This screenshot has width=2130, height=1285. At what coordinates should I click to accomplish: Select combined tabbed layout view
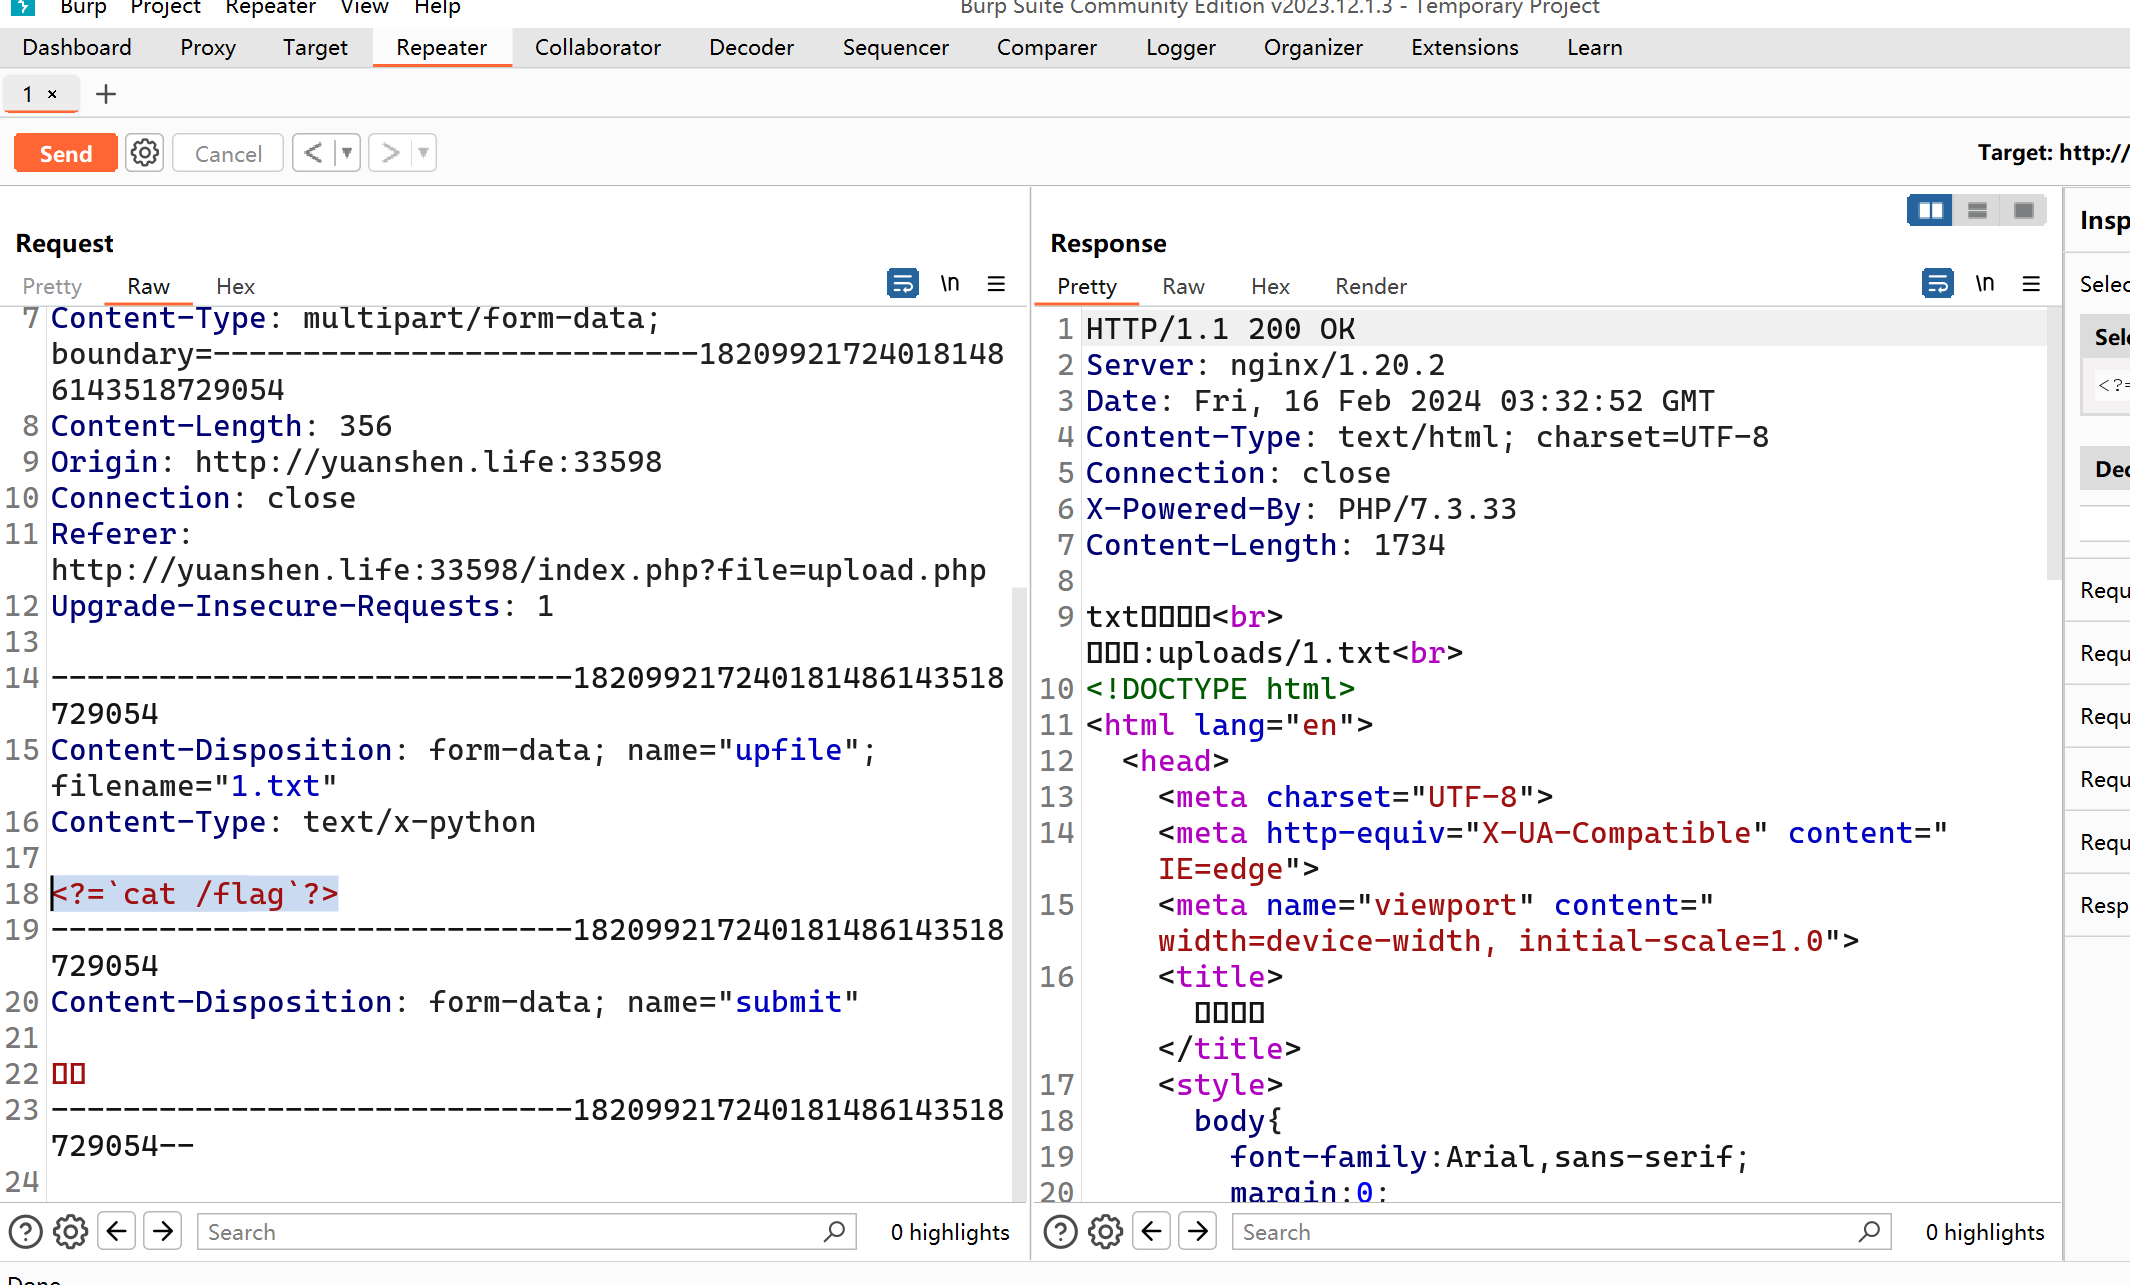point(2023,210)
